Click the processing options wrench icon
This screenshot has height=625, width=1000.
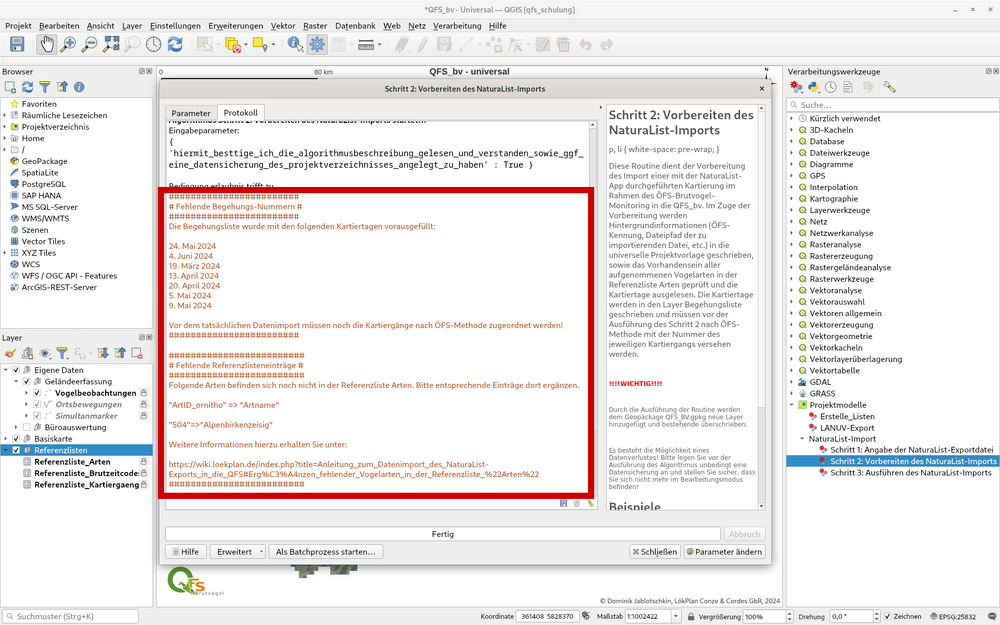(890, 87)
